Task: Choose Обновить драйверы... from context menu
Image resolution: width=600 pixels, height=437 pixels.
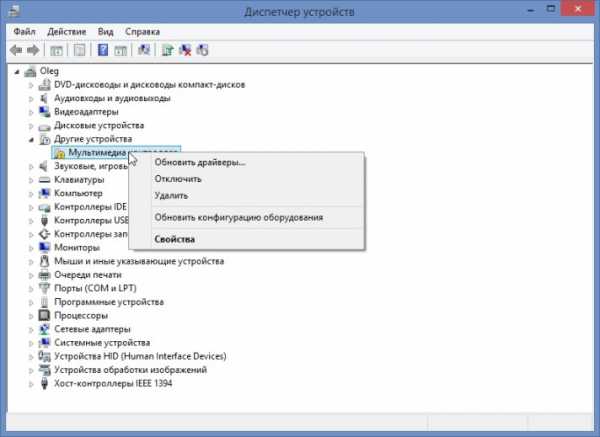Action: coord(200,162)
